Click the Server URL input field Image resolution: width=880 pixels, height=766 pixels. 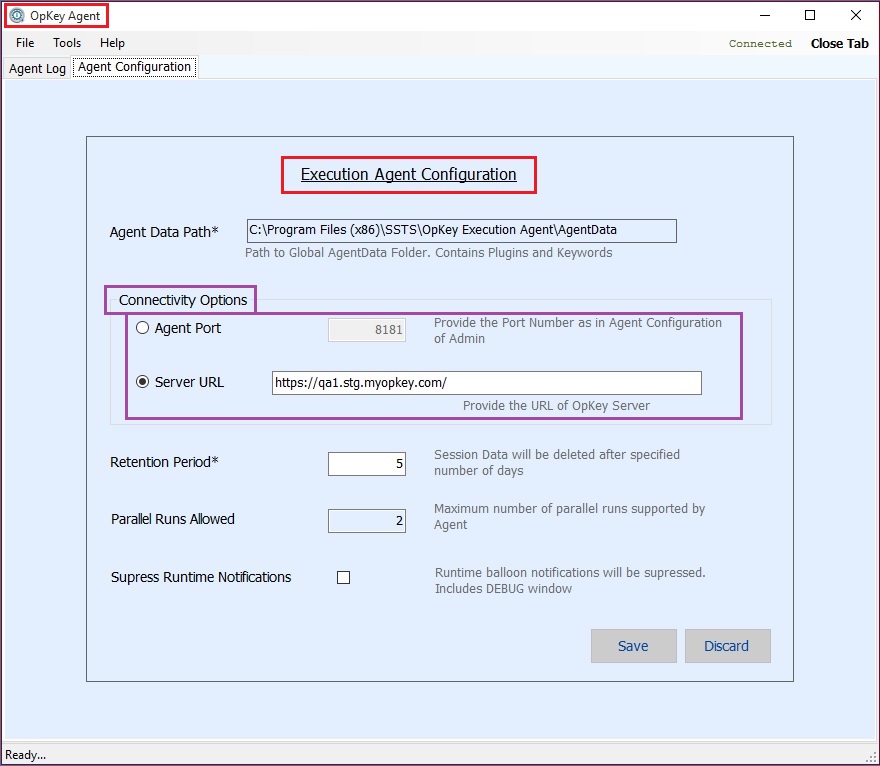point(487,383)
